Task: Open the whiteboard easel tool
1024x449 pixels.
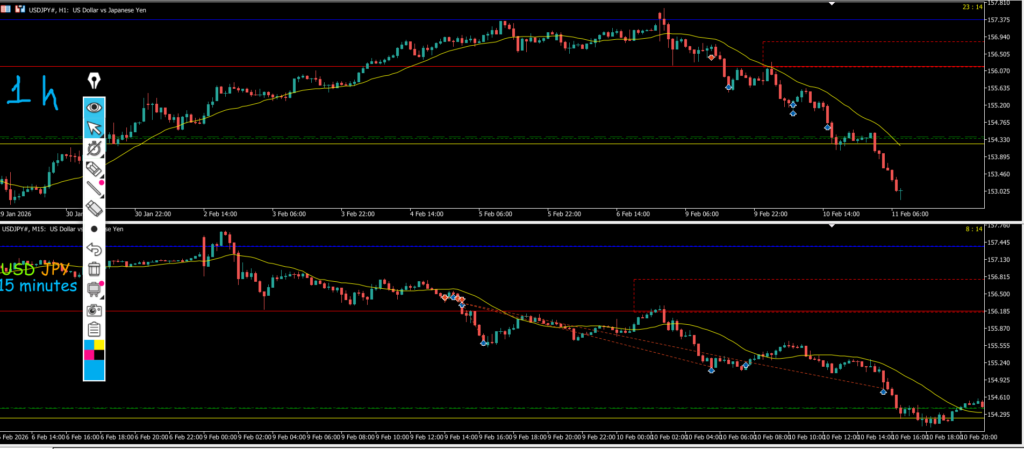Action: coord(95,289)
